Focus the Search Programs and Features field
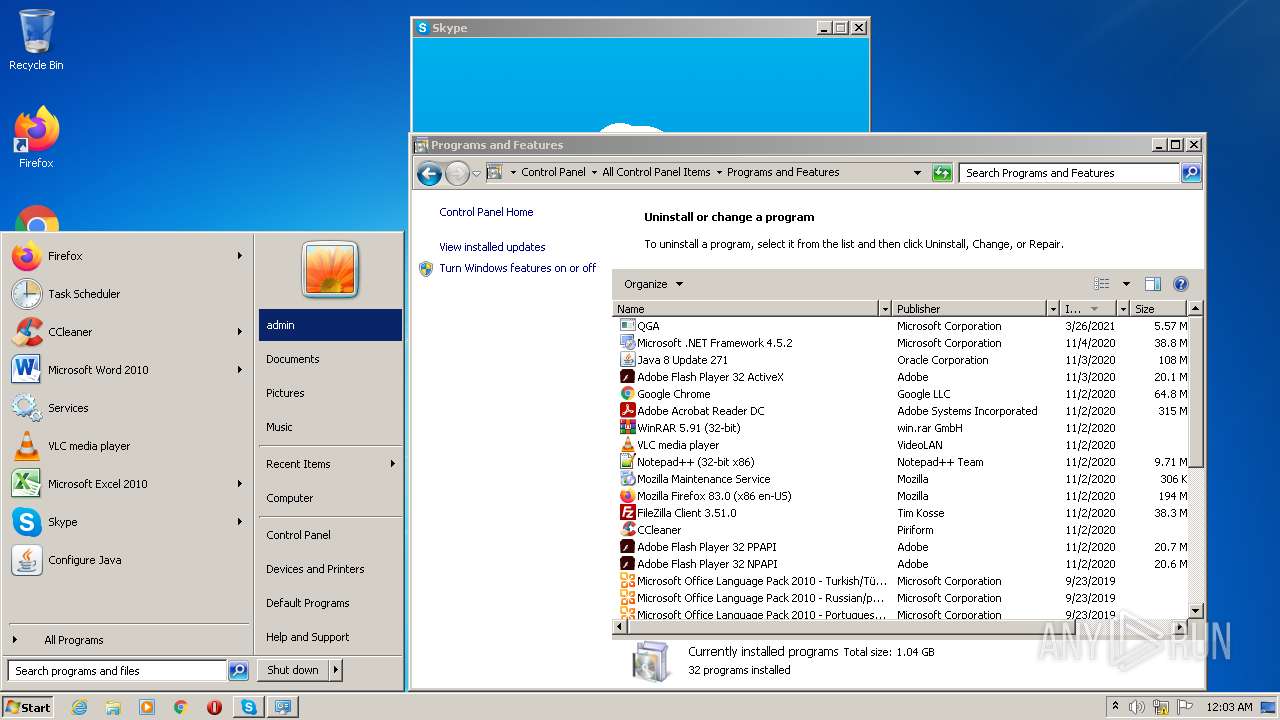The width and height of the screenshot is (1280, 720). (x=1069, y=173)
